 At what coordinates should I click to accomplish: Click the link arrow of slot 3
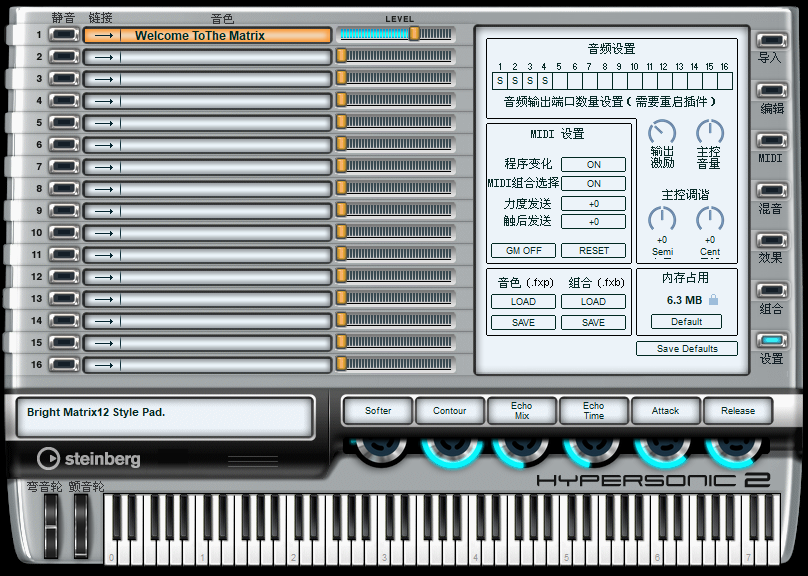pyautogui.click(x=104, y=79)
